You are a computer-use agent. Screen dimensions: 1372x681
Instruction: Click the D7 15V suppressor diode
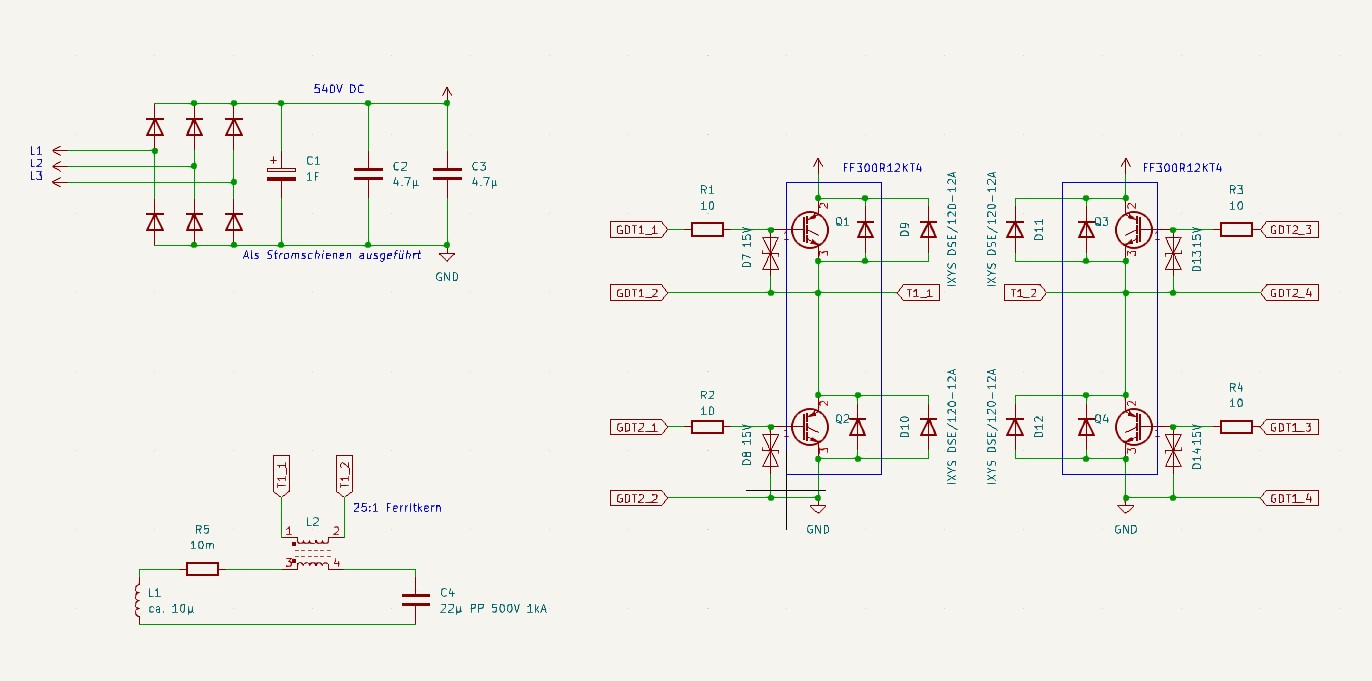[x=770, y=252]
